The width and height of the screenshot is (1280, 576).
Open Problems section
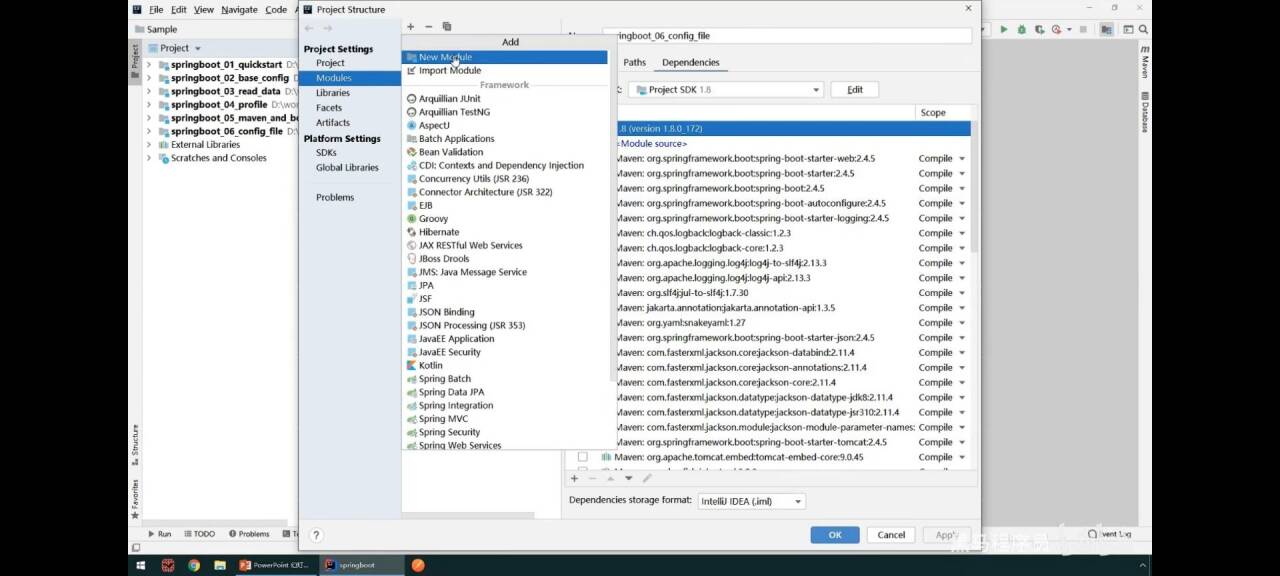pos(335,198)
